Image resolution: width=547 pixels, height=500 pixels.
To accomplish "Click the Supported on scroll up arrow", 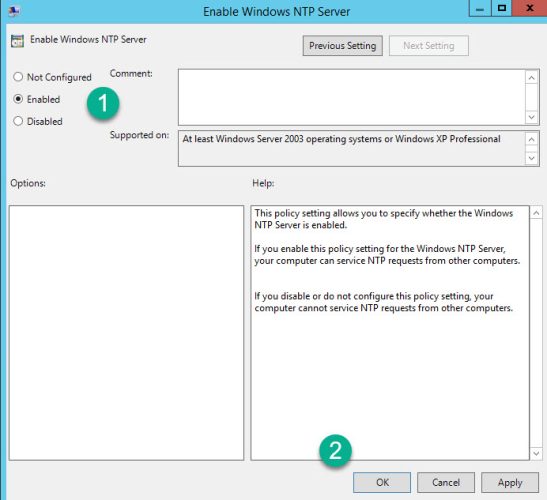I will [x=531, y=140].
